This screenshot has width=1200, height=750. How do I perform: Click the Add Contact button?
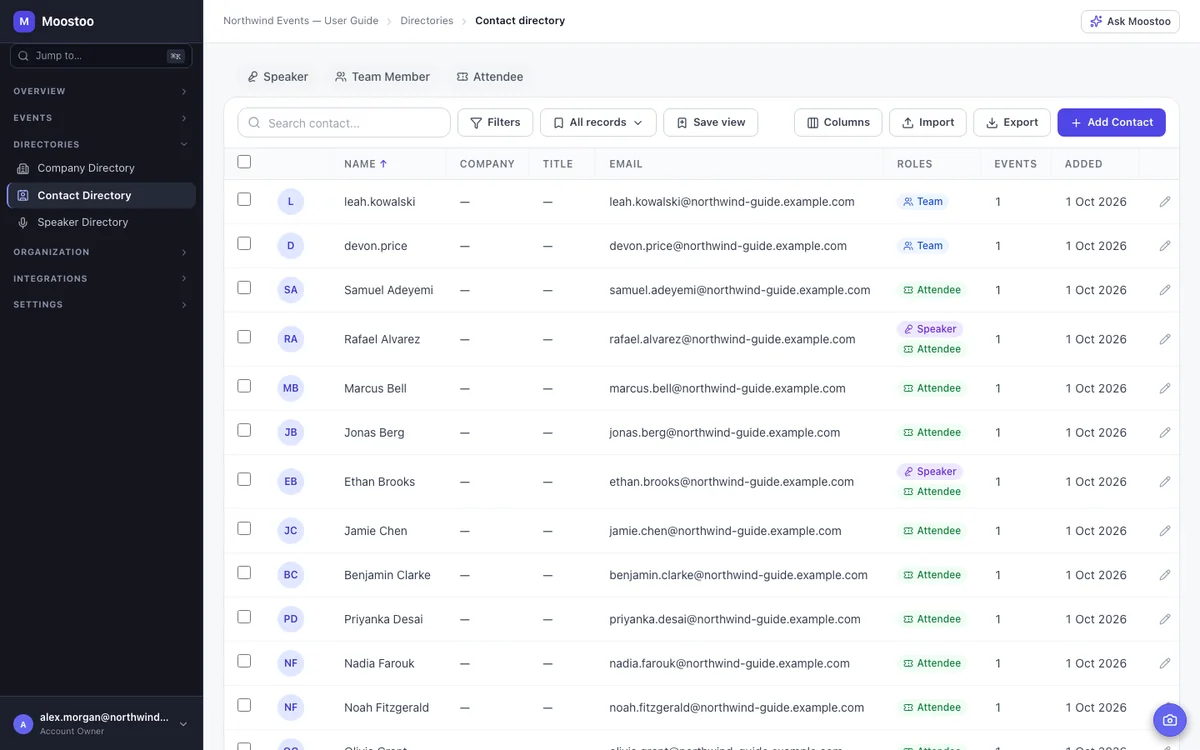[x=1111, y=122]
